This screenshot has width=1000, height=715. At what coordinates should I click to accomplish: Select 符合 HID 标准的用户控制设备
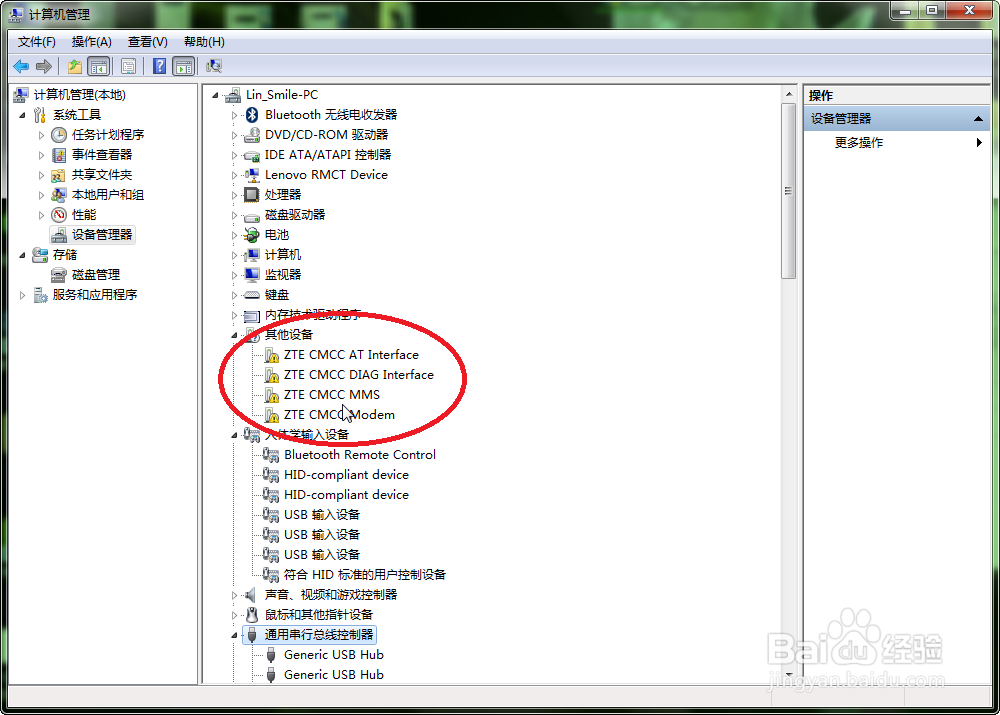tap(365, 575)
